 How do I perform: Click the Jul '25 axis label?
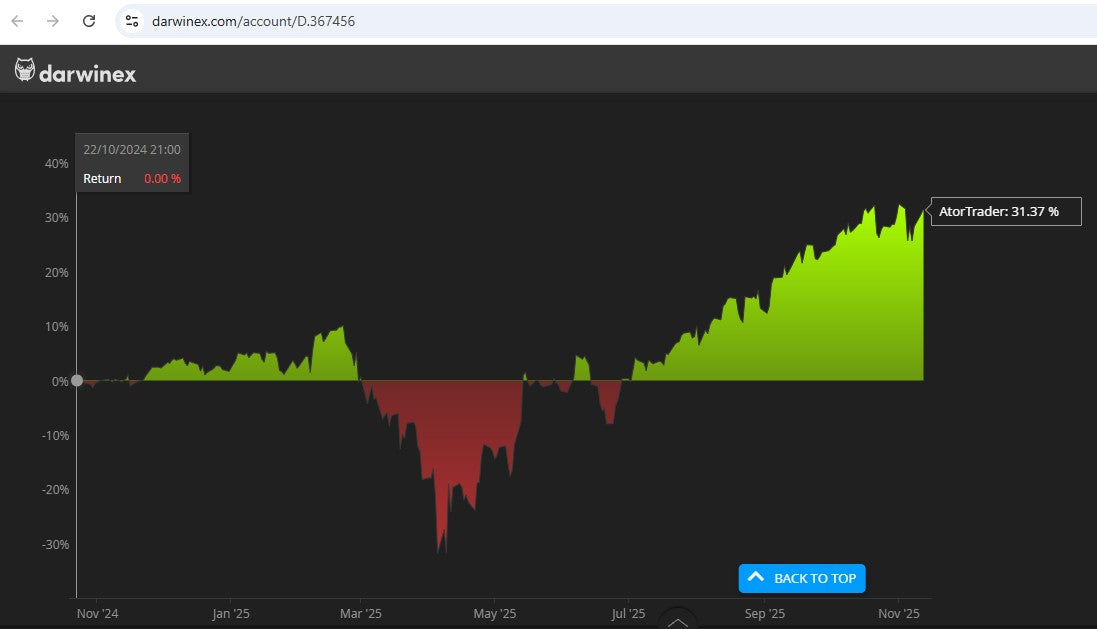tap(627, 614)
